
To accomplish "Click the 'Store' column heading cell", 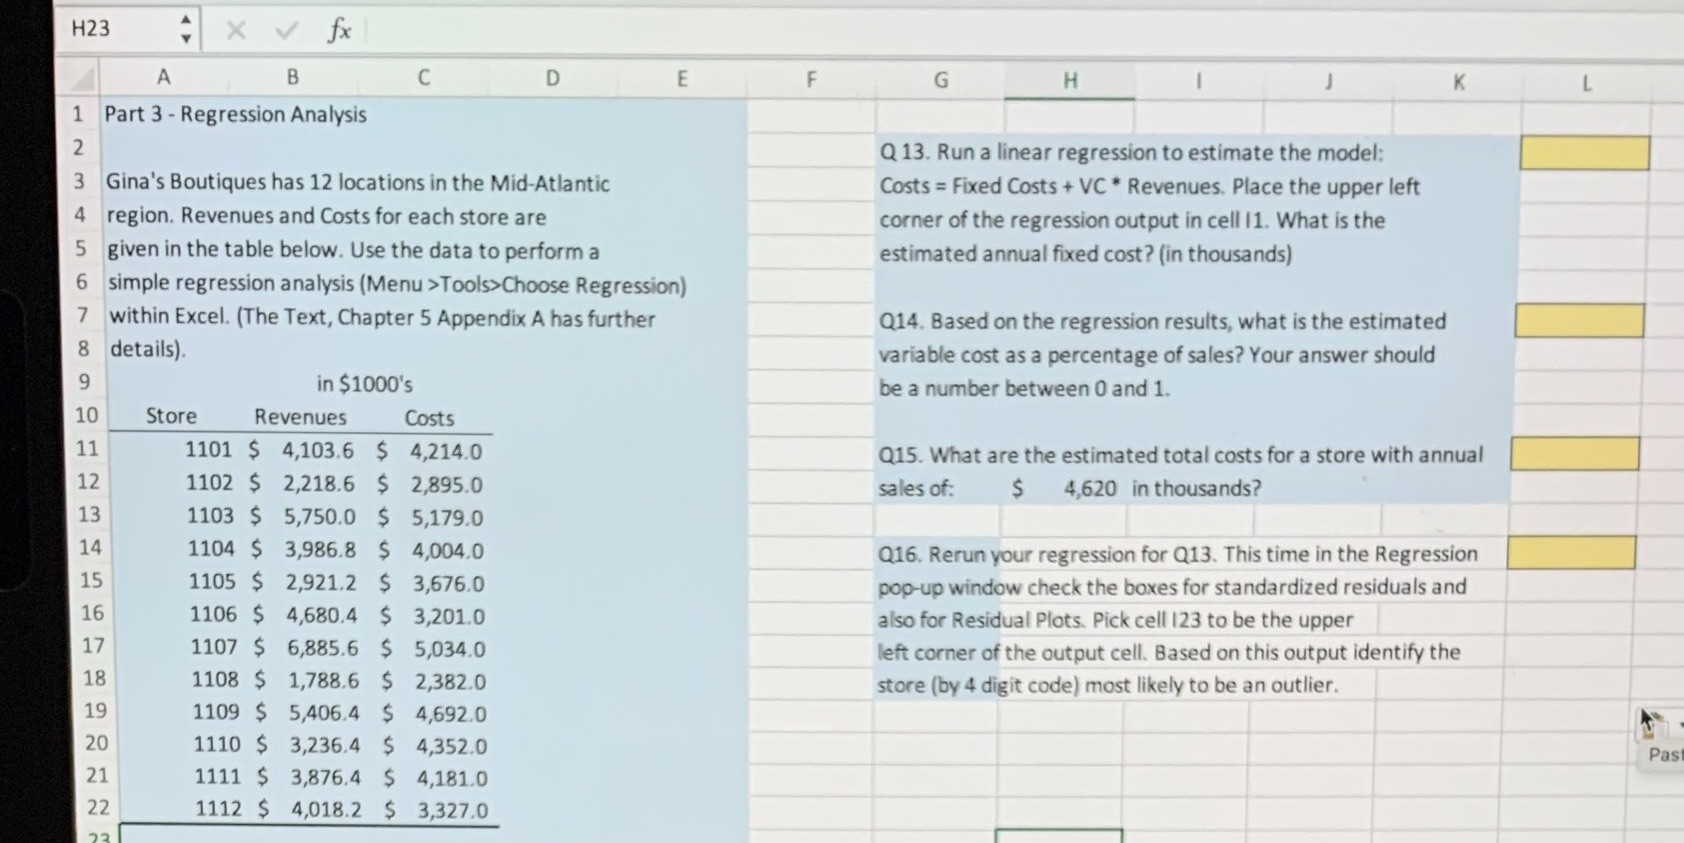I will [171, 416].
